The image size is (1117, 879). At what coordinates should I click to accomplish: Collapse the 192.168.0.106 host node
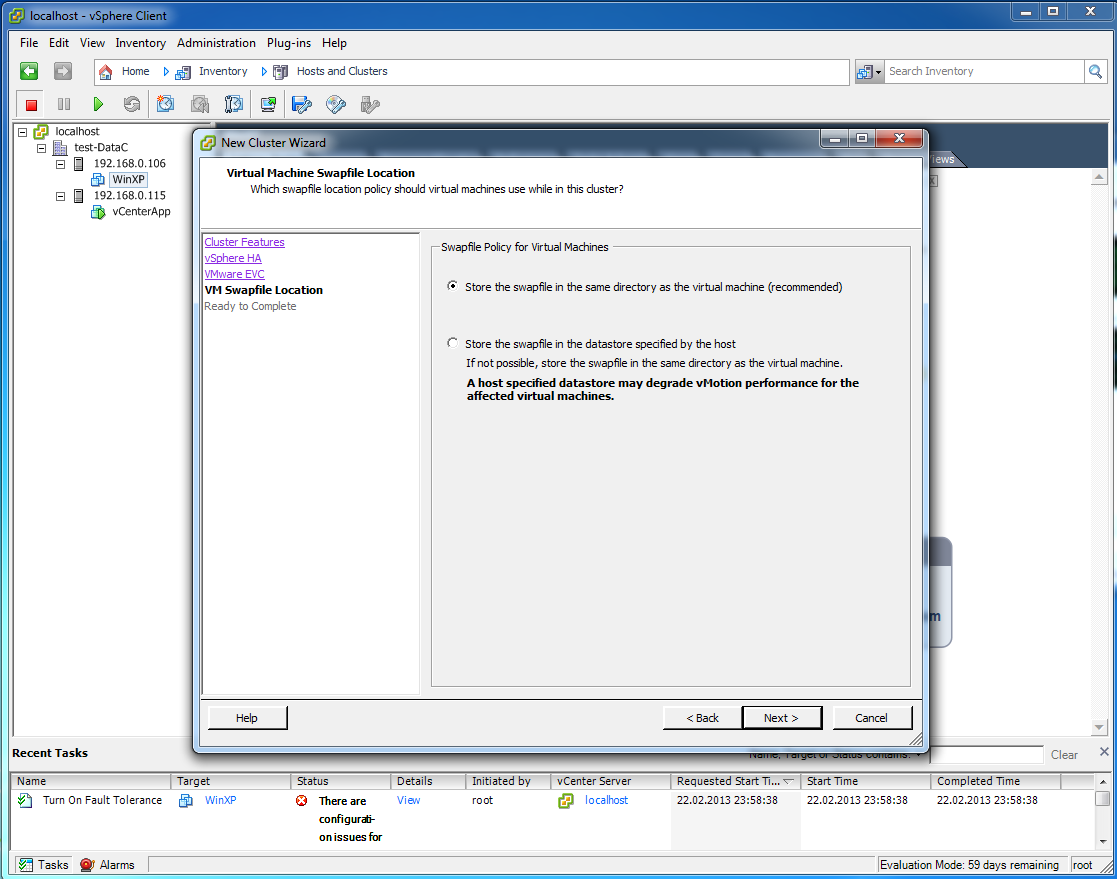point(61,165)
